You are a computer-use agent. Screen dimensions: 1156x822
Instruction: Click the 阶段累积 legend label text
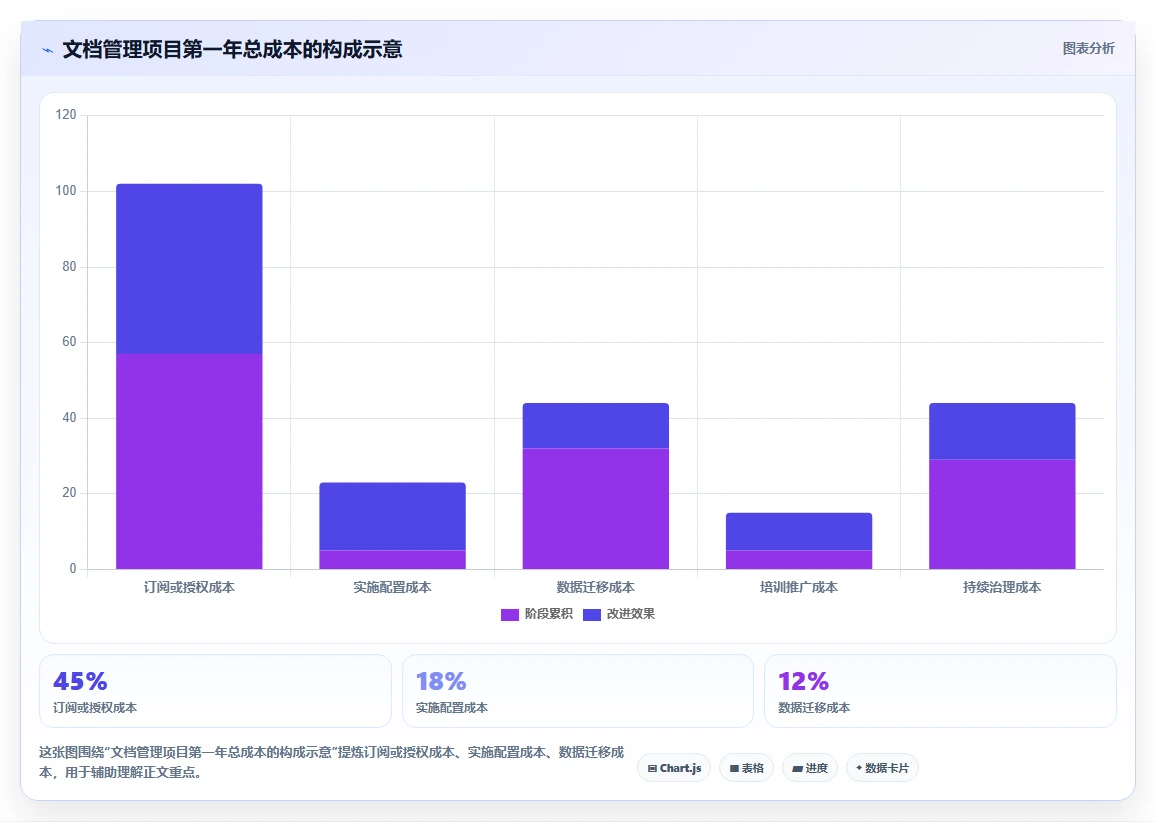(x=549, y=614)
